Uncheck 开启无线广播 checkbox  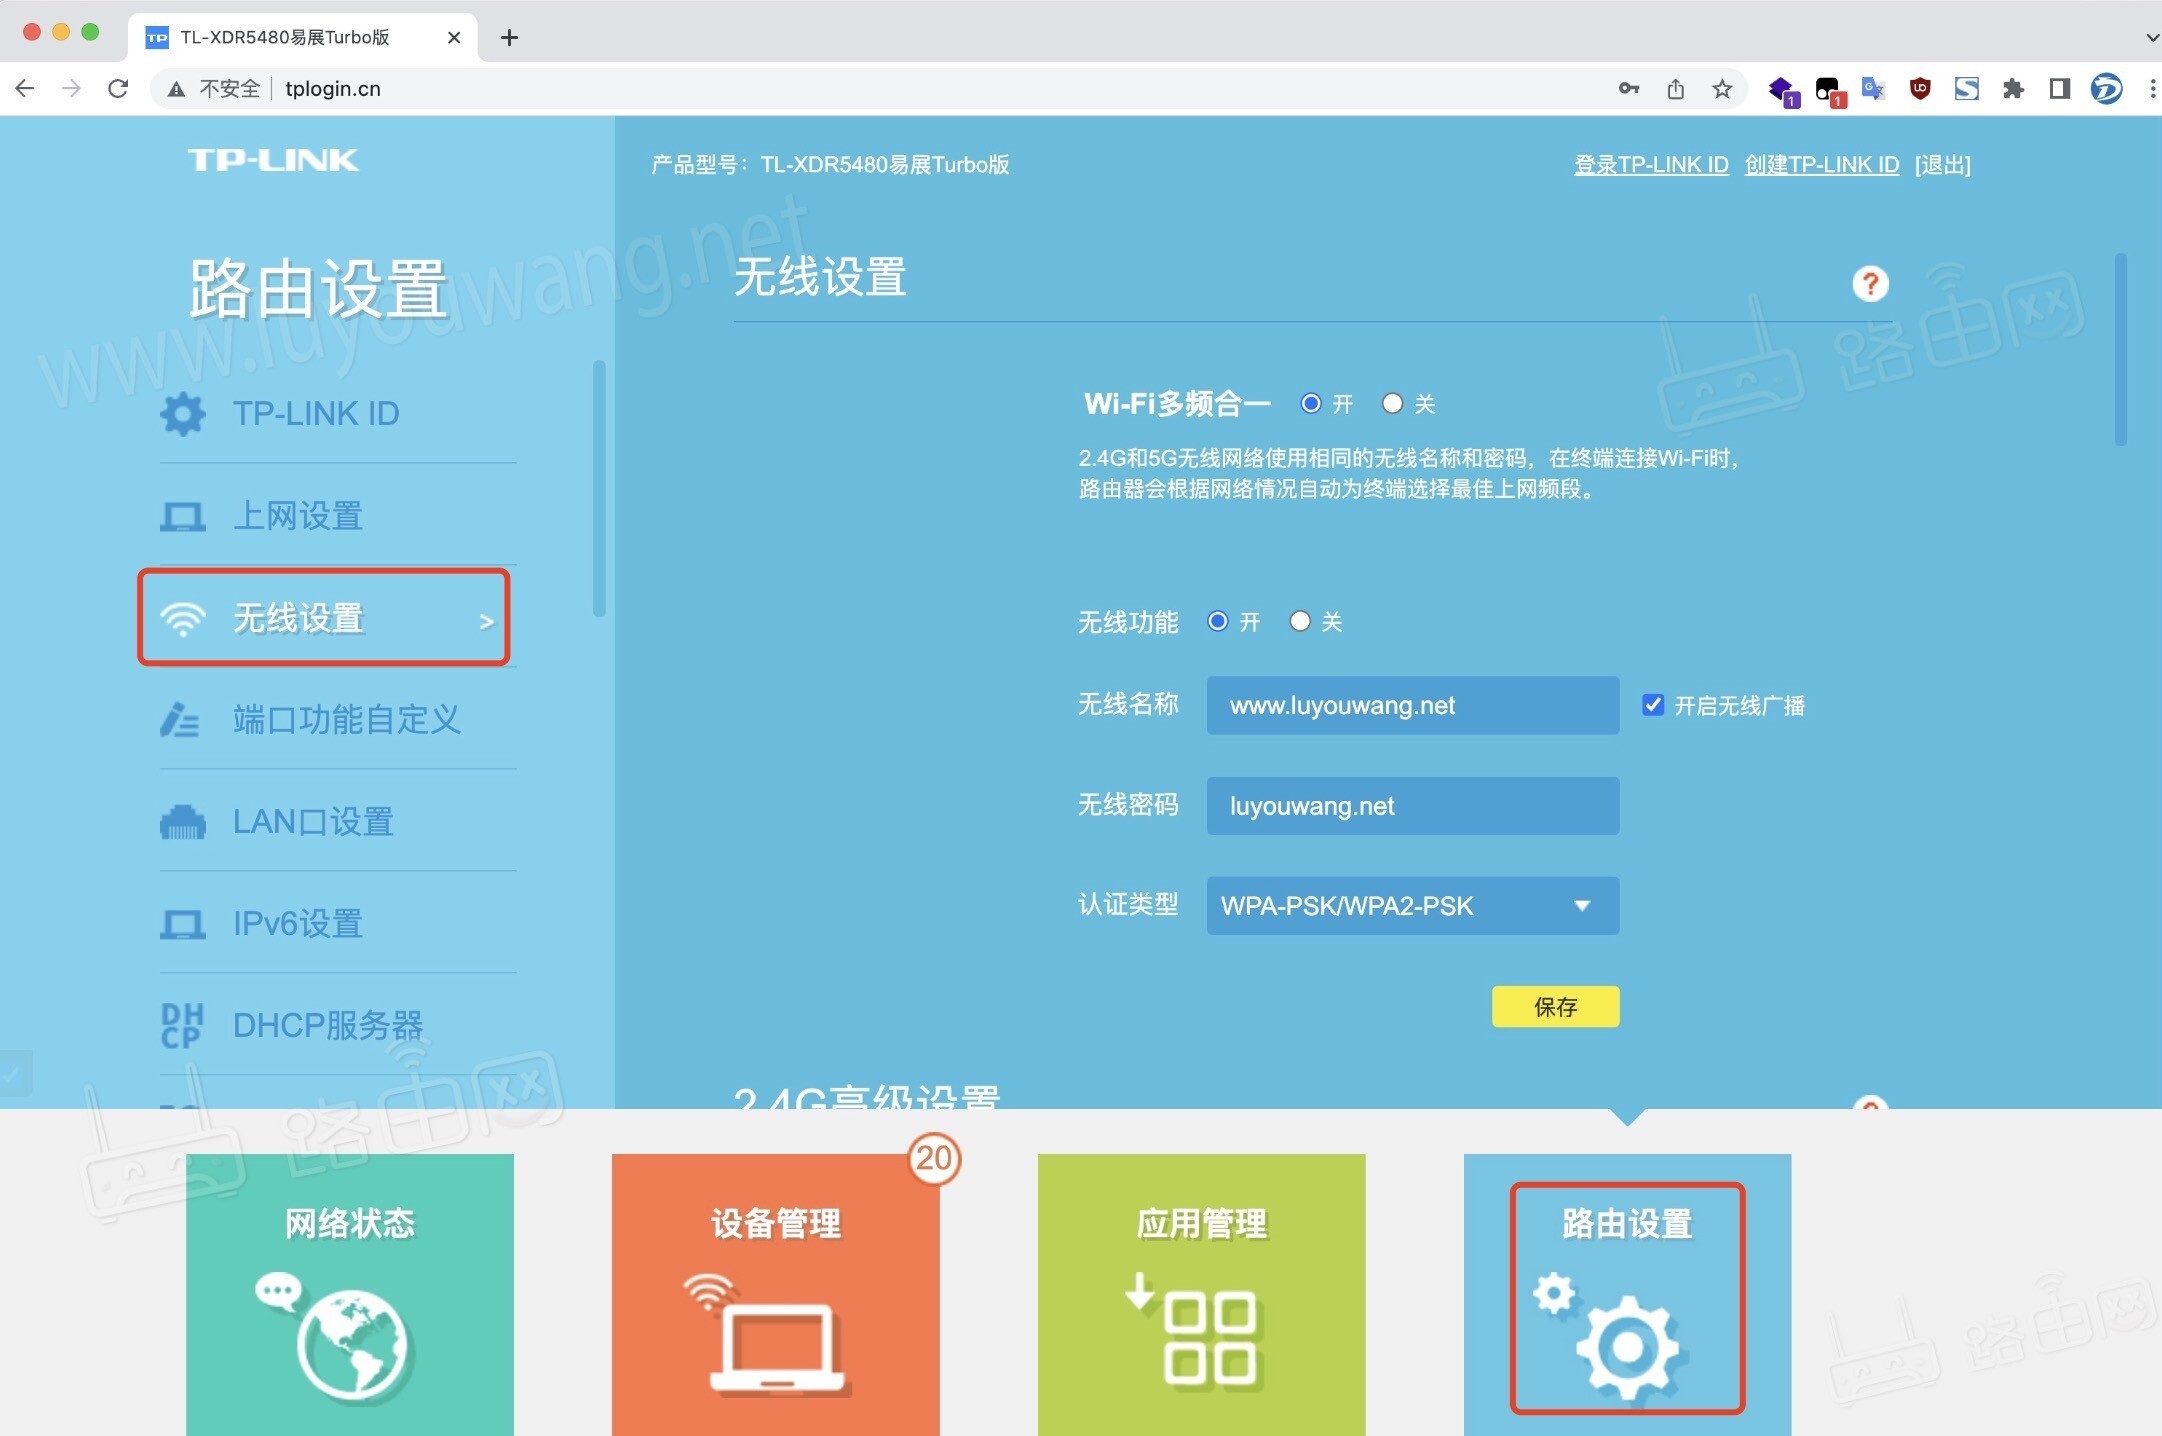(1653, 705)
